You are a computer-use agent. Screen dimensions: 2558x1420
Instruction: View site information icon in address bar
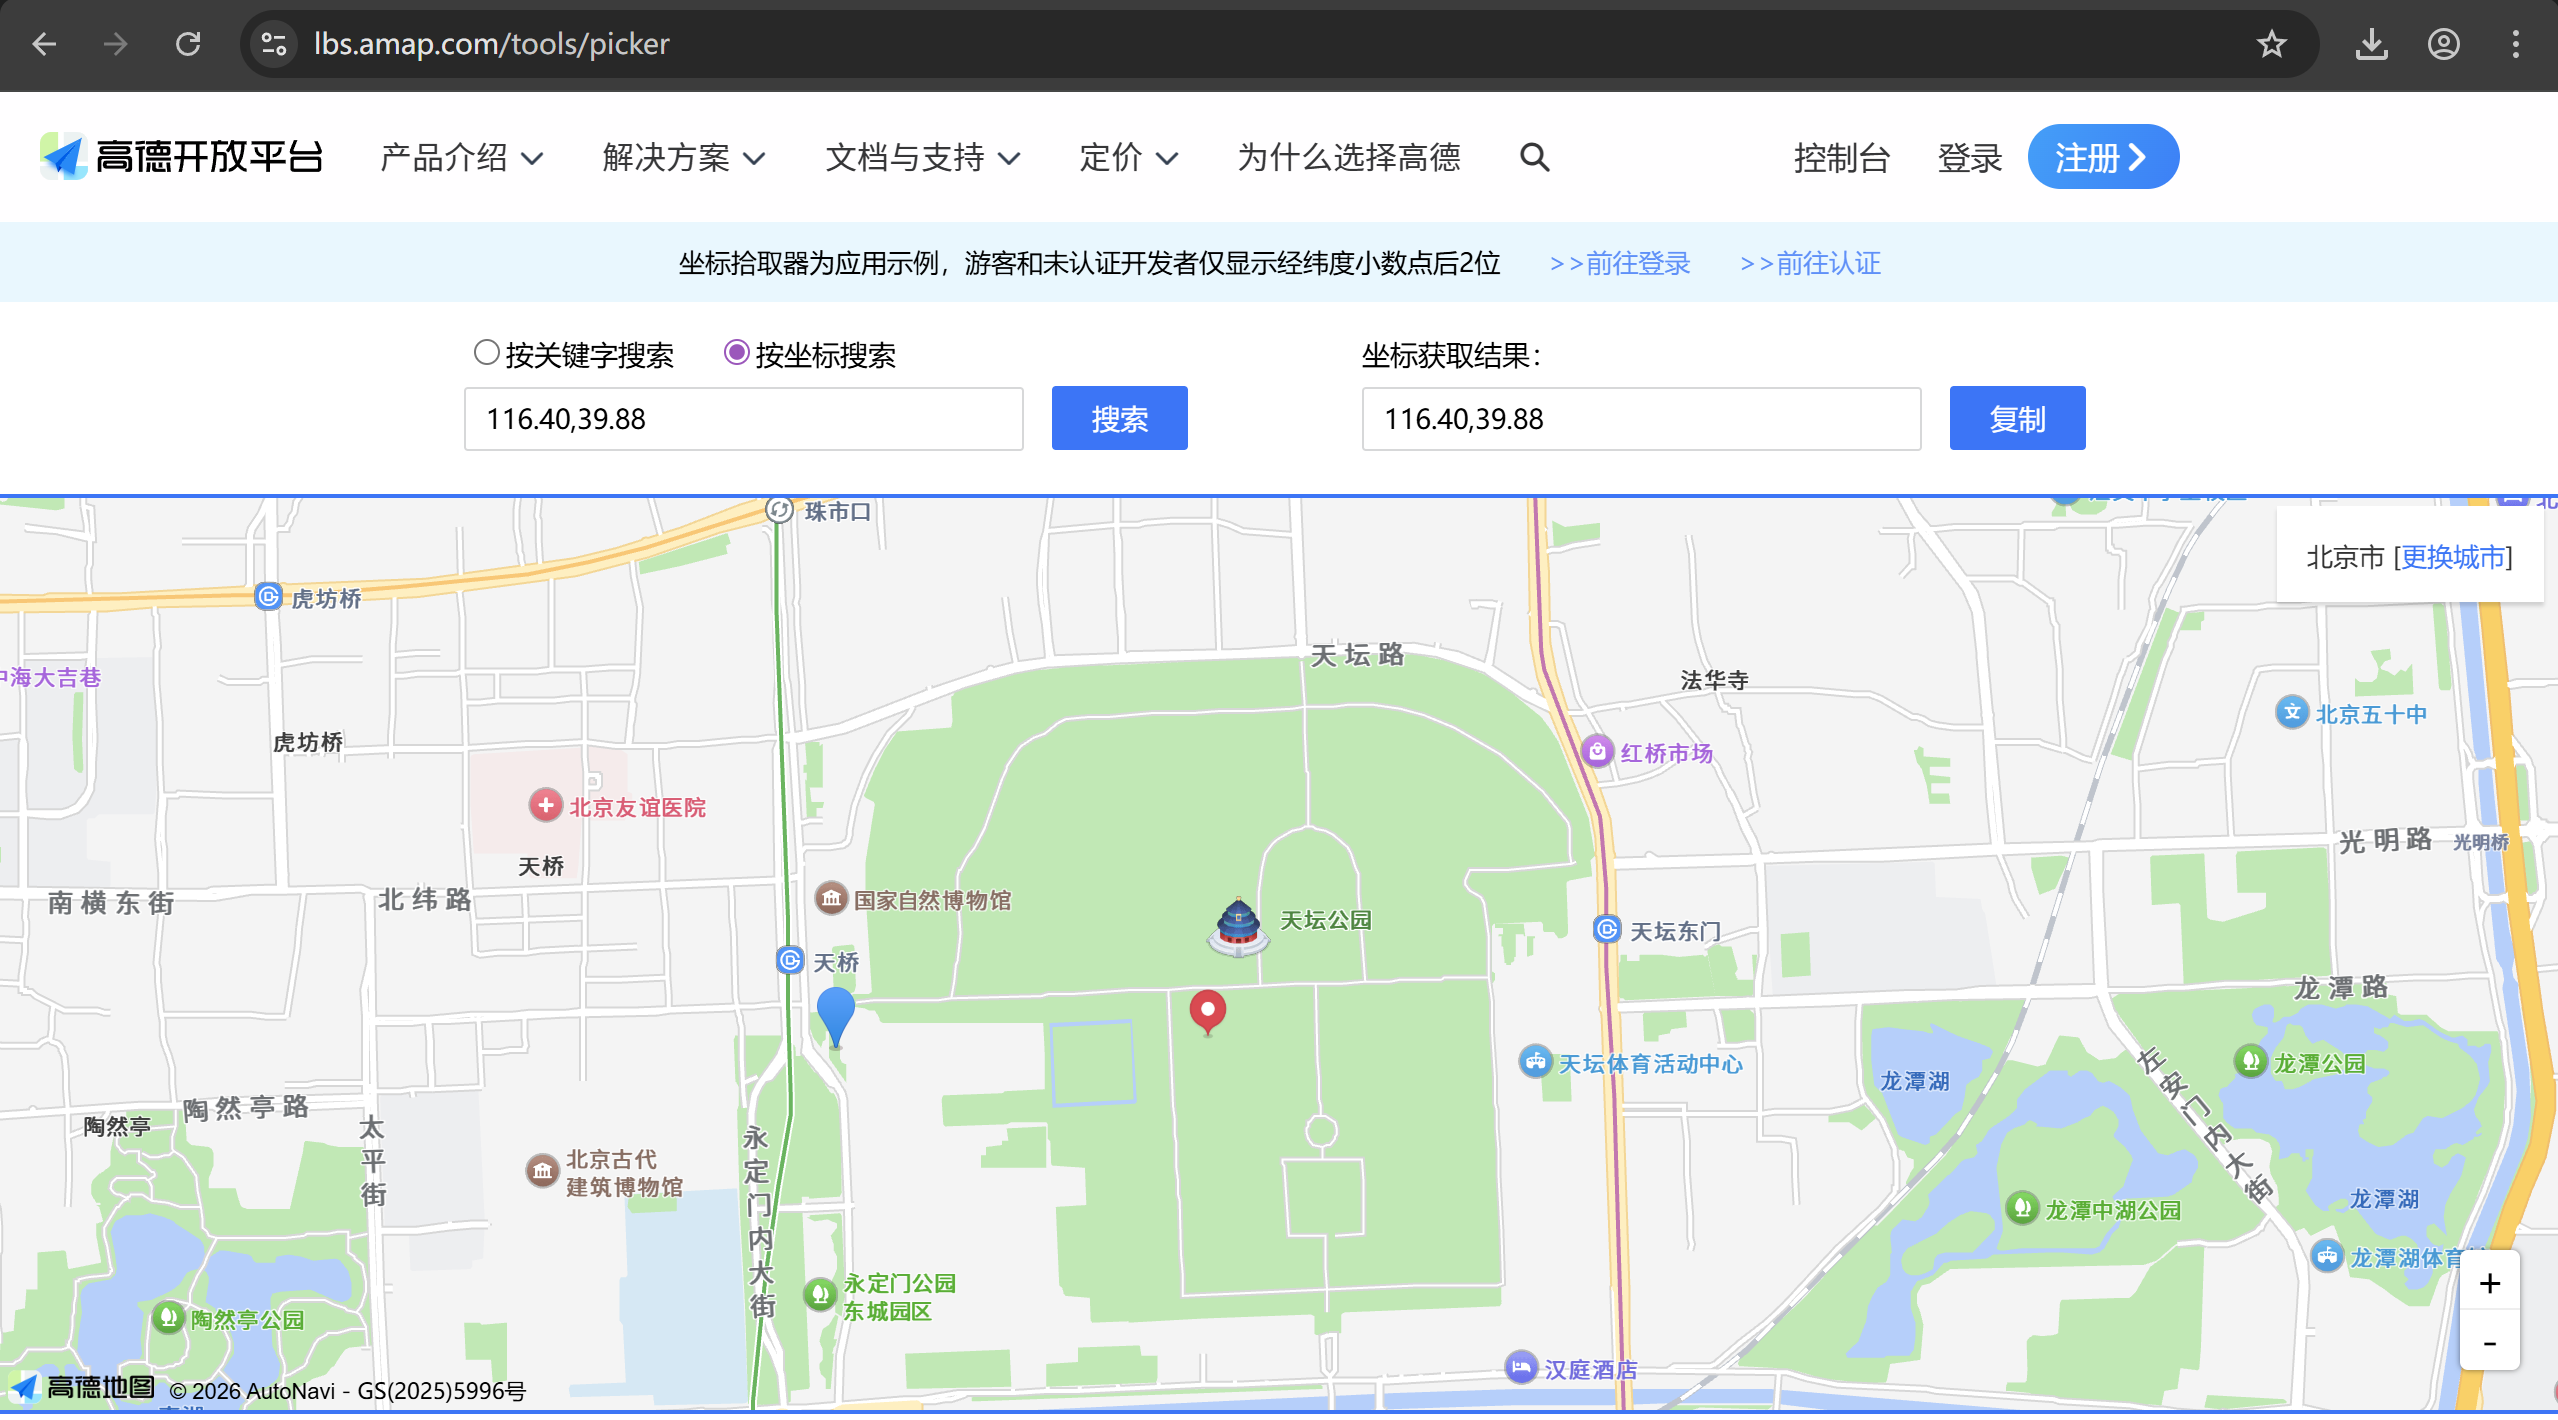pos(274,44)
